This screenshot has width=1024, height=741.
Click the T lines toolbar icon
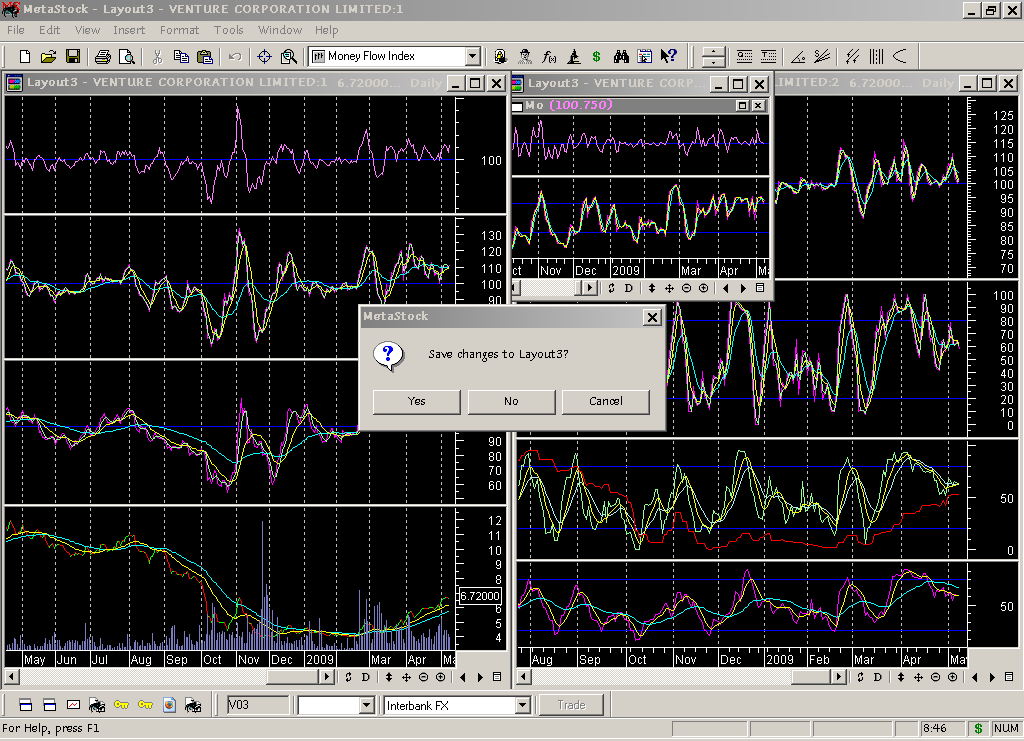[x=769, y=57]
